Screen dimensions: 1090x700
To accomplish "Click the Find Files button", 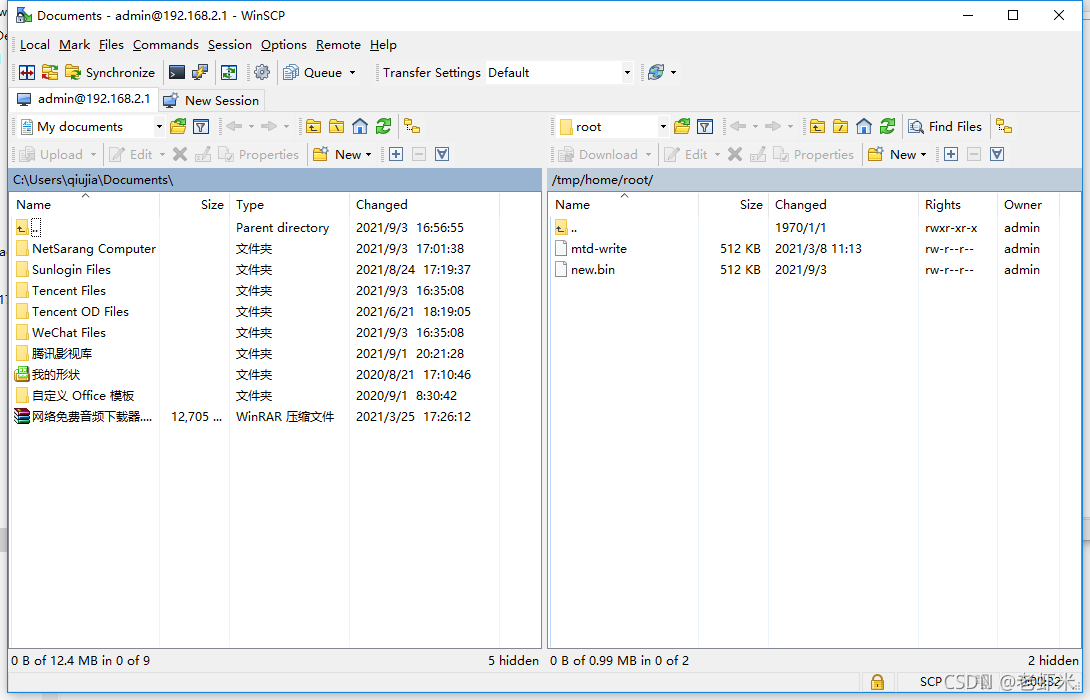I will pyautogui.click(x=945, y=127).
